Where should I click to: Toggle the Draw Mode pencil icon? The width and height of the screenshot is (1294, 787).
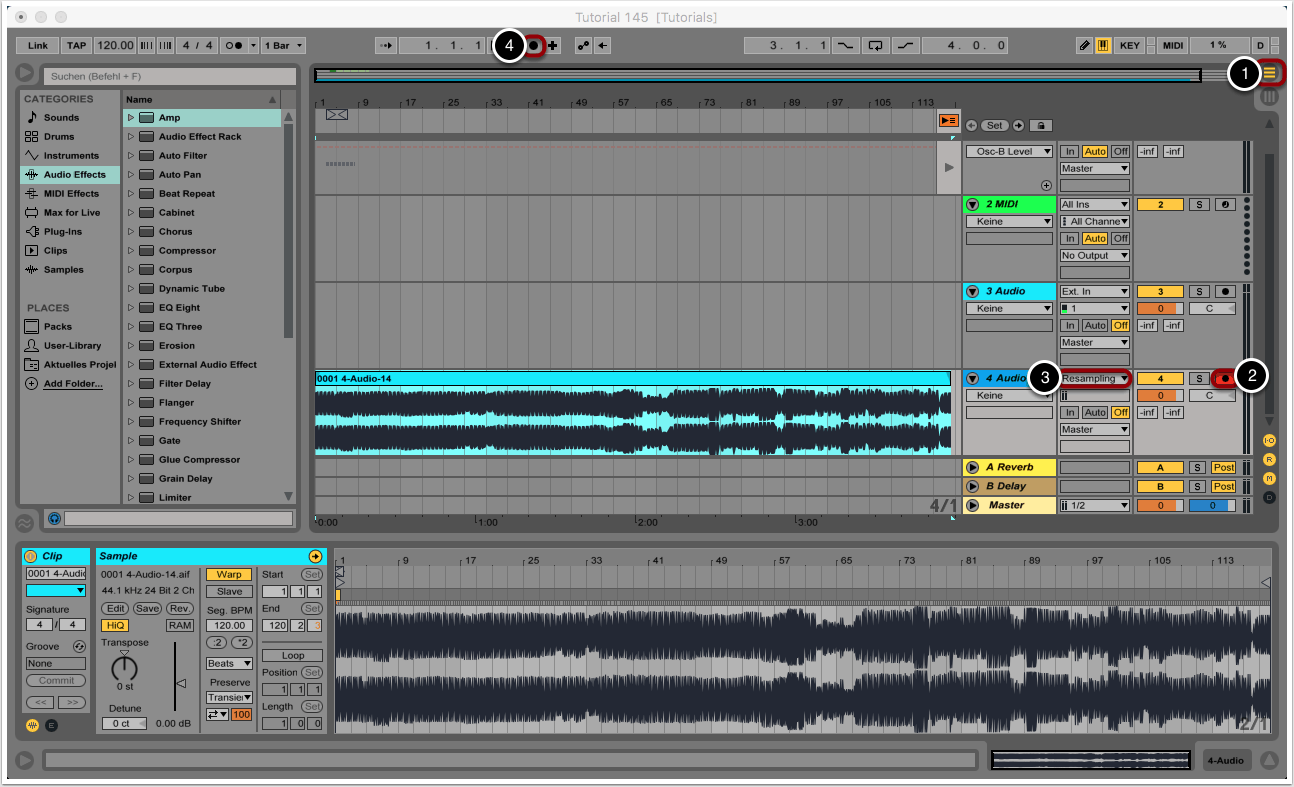coord(1085,46)
